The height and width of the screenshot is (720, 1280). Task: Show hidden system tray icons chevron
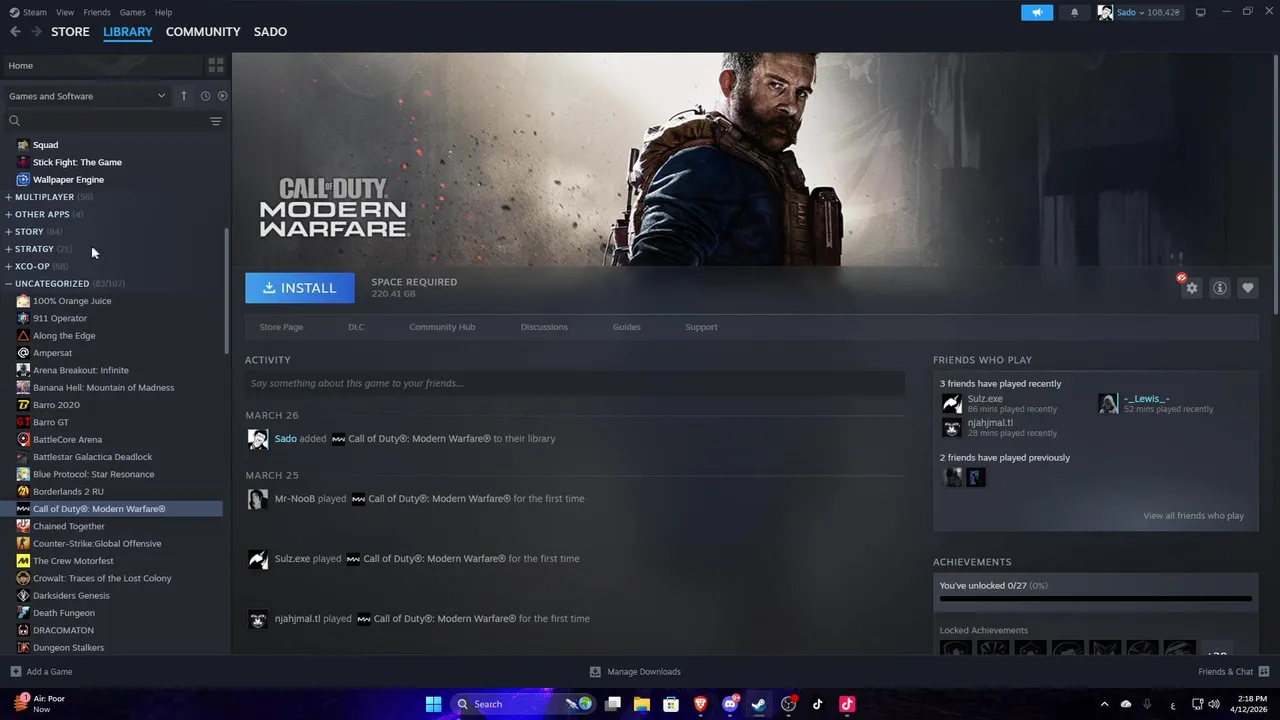click(1104, 704)
